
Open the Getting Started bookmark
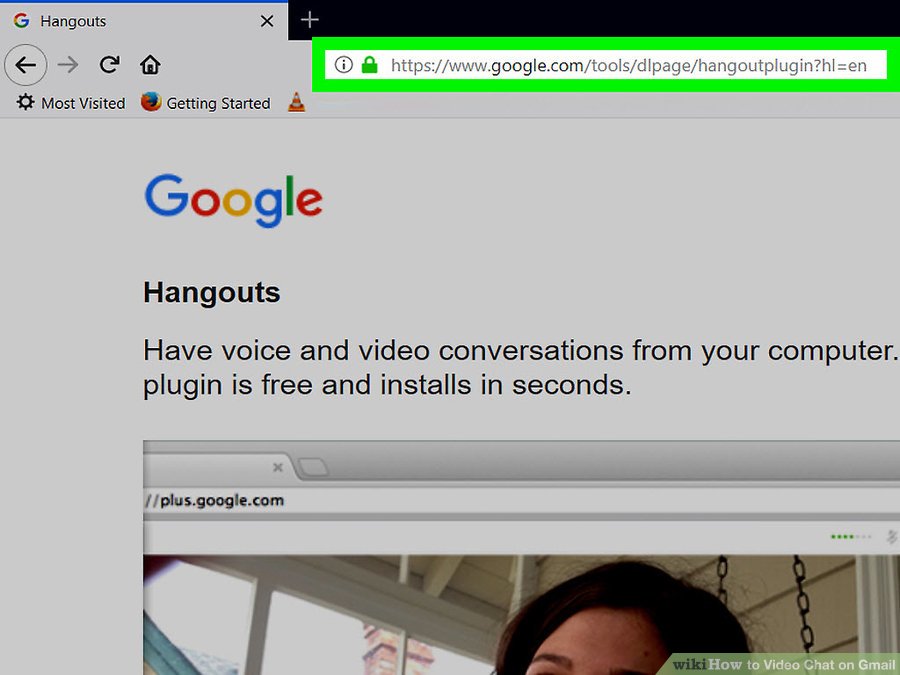[x=206, y=103]
